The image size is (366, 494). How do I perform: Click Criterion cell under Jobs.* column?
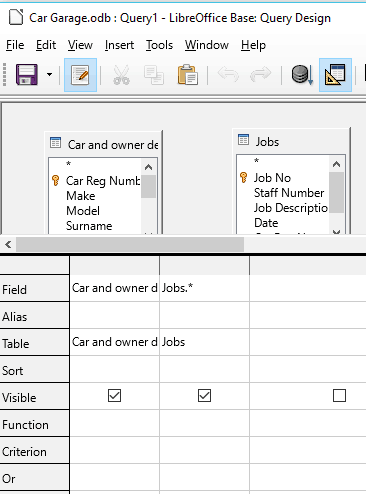click(x=204, y=450)
